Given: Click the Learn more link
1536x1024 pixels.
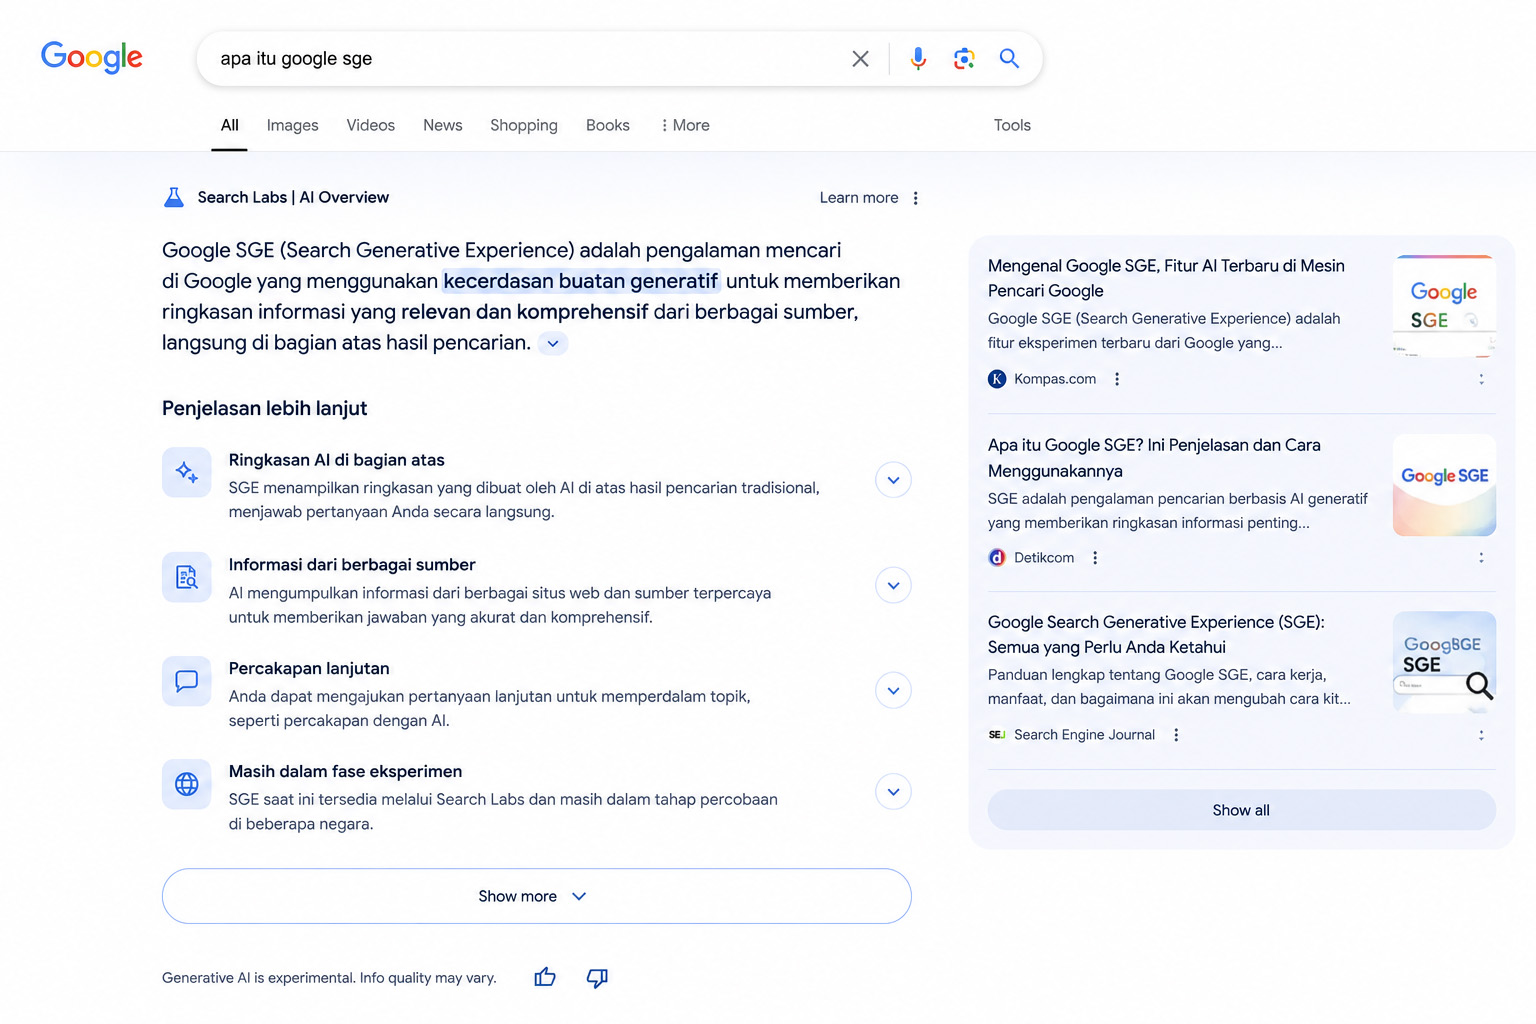Looking at the screenshot, I should (x=859, y=198).
